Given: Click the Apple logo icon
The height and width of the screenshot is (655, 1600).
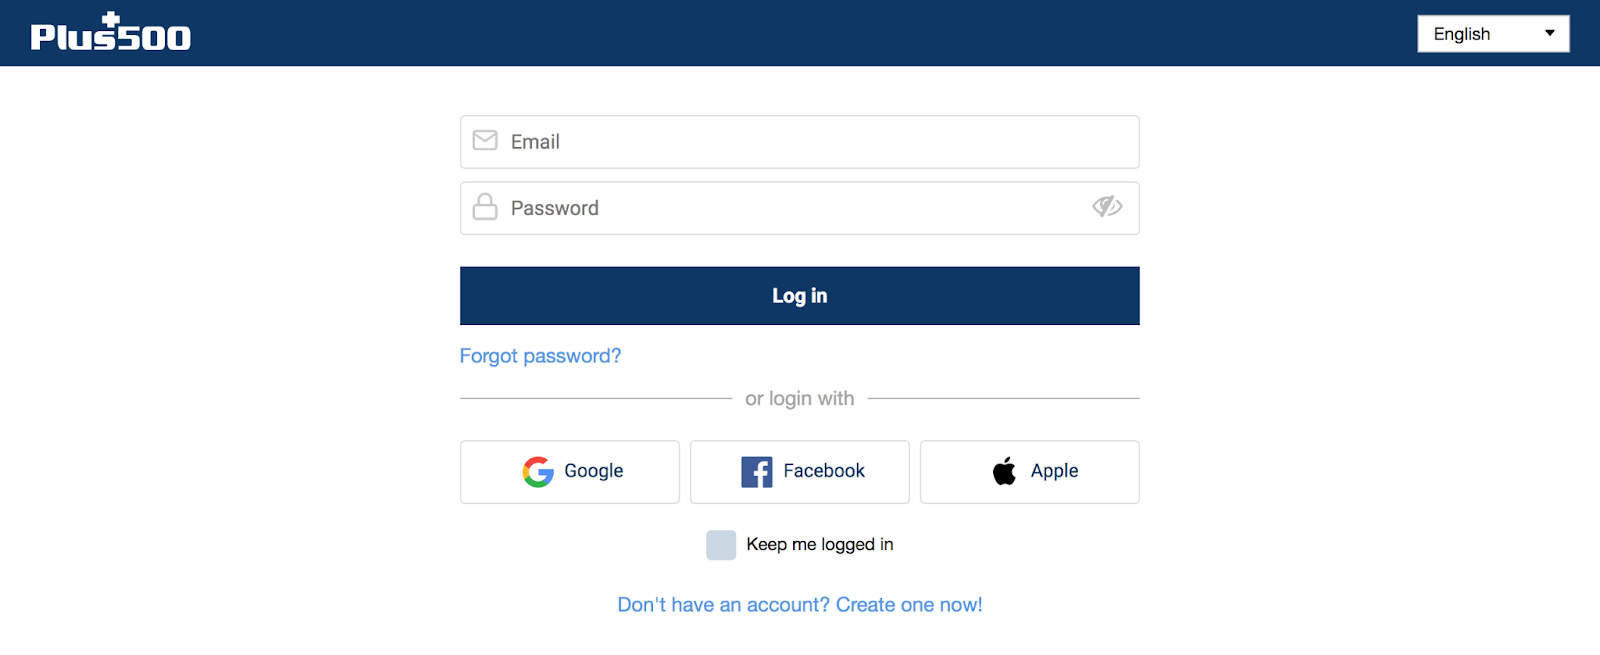Looking at the screenshot, I should pyautogui.click(x=1004, y=470).
